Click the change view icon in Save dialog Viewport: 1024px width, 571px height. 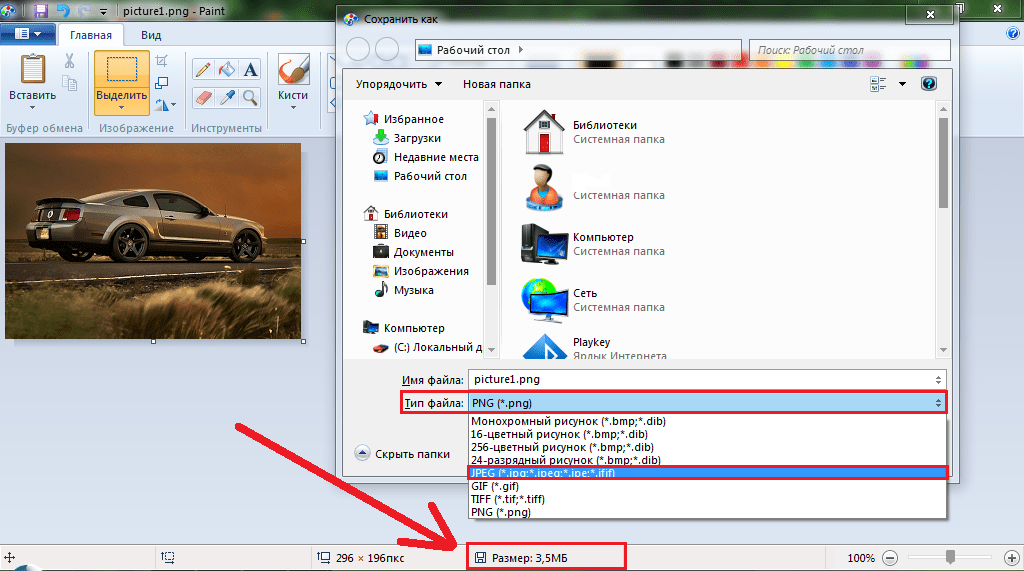coord(878,84)
